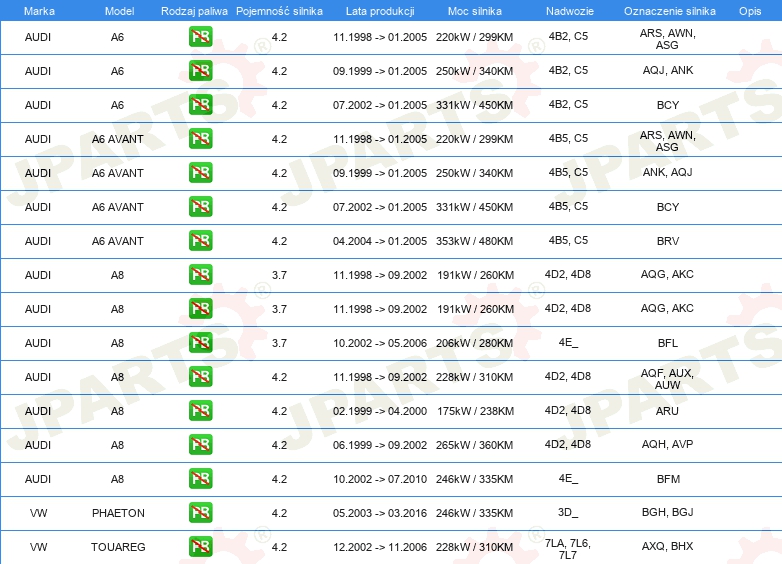Select the engine code BFL

[x=668, y=343]
